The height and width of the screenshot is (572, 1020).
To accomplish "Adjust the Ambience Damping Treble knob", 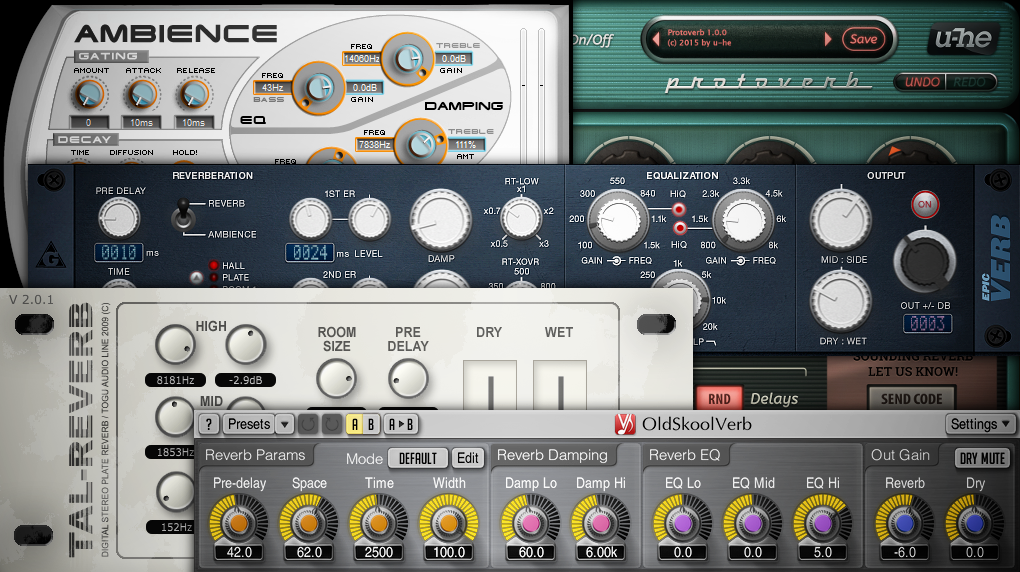I will tap(420, 144).
